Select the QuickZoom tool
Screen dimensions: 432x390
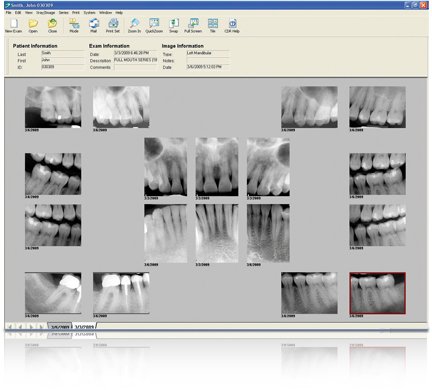pos(154,25)
